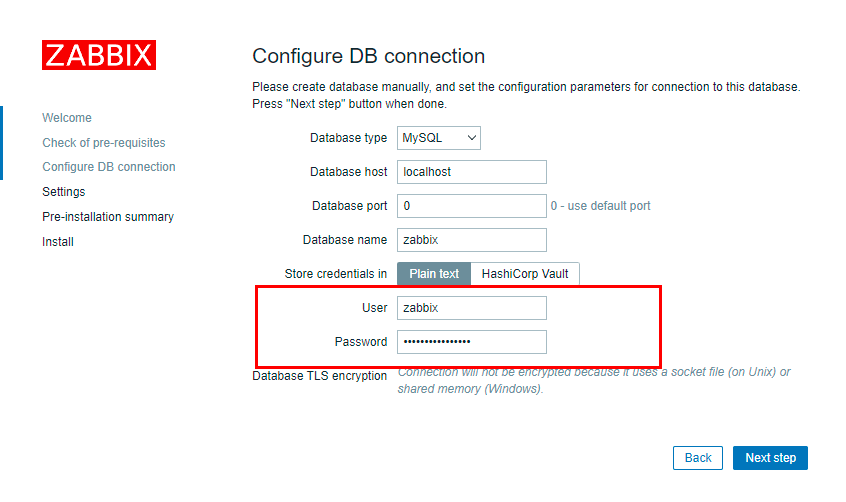The height and width of the screenshot is (502, 846).
Task: Focus the Password field
Action: click(472, 342)
